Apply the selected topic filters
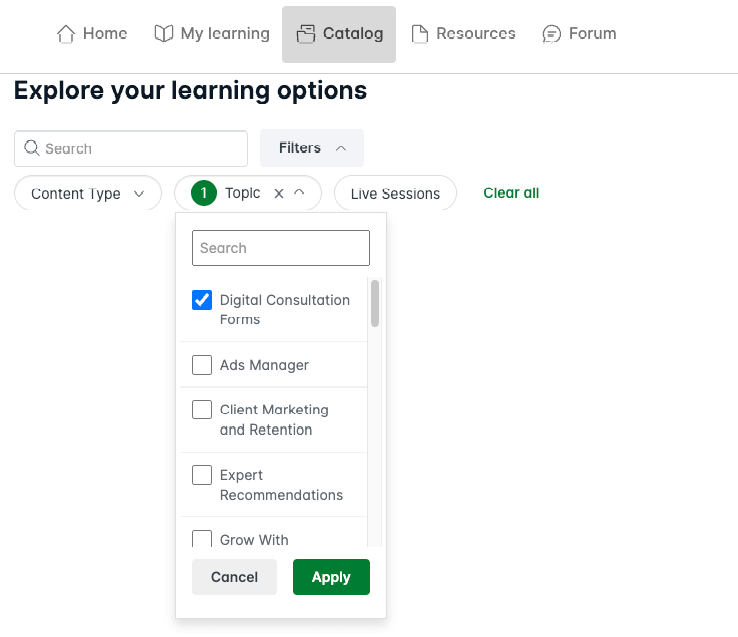Image resolution: width=738 pixels, height=637 pixels. (x=331, y=577)
